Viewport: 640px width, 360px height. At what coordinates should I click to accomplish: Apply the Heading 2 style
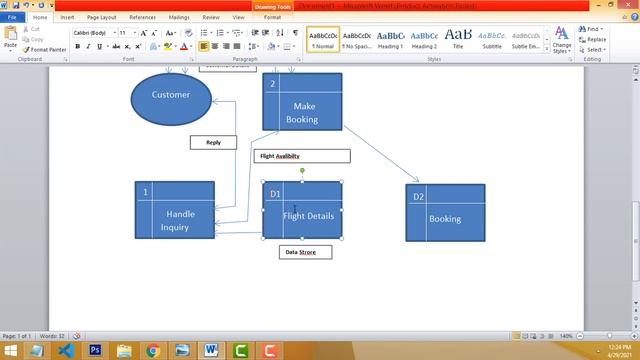(x=424, y=40)
